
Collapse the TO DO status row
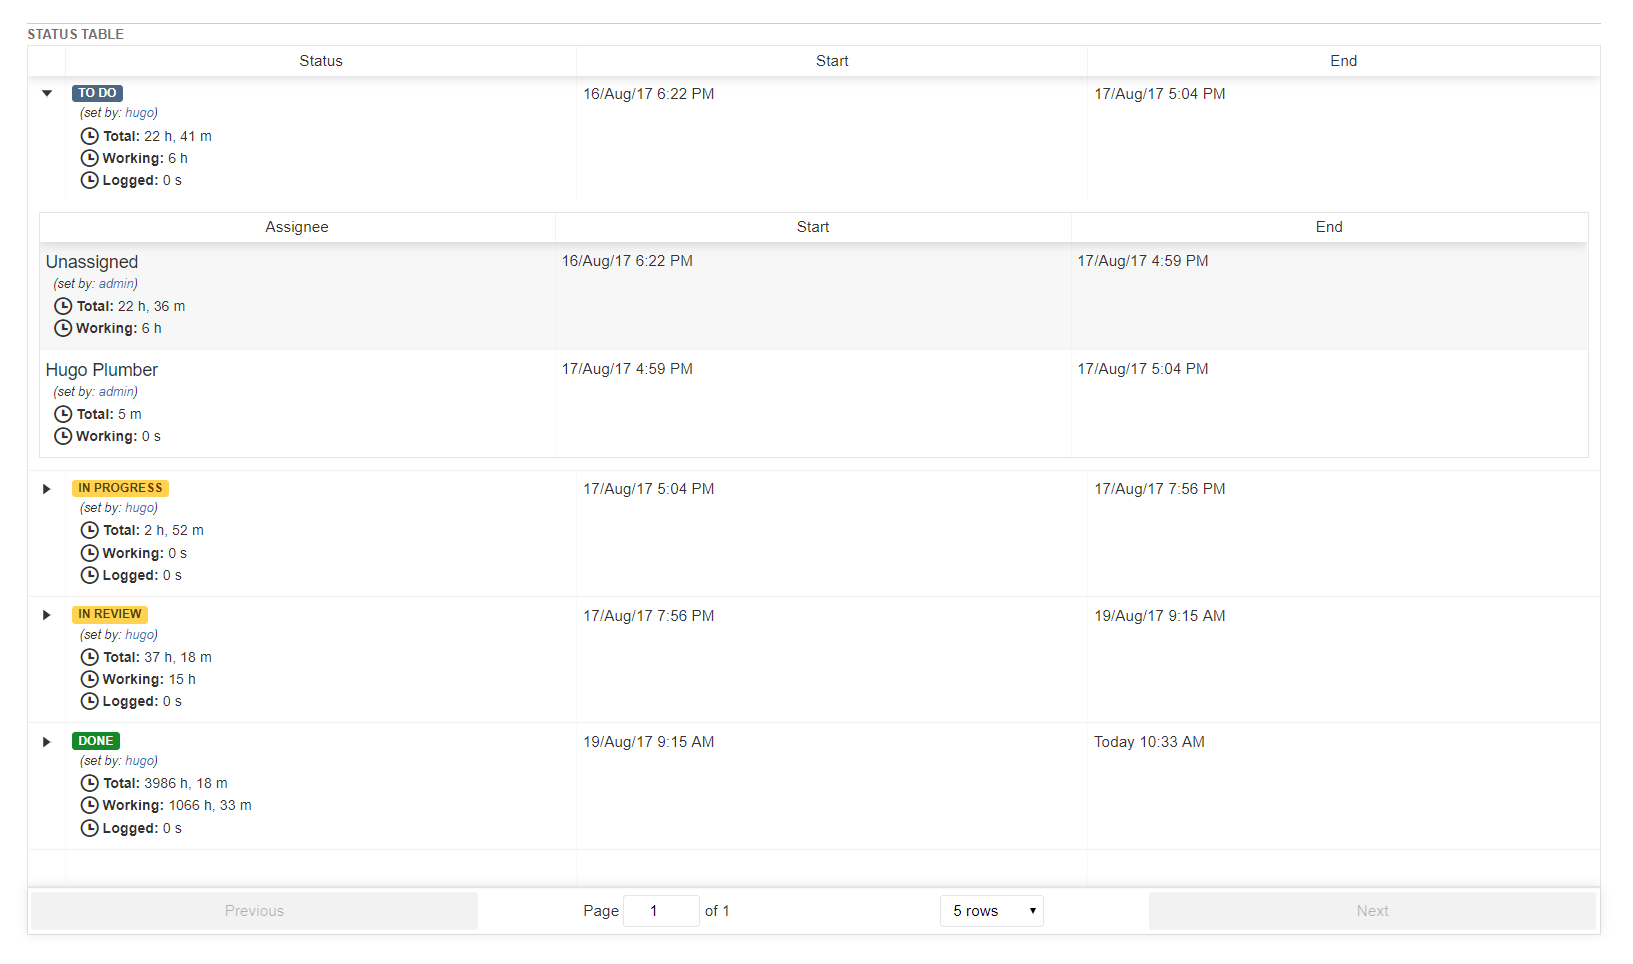pos(47,93)
